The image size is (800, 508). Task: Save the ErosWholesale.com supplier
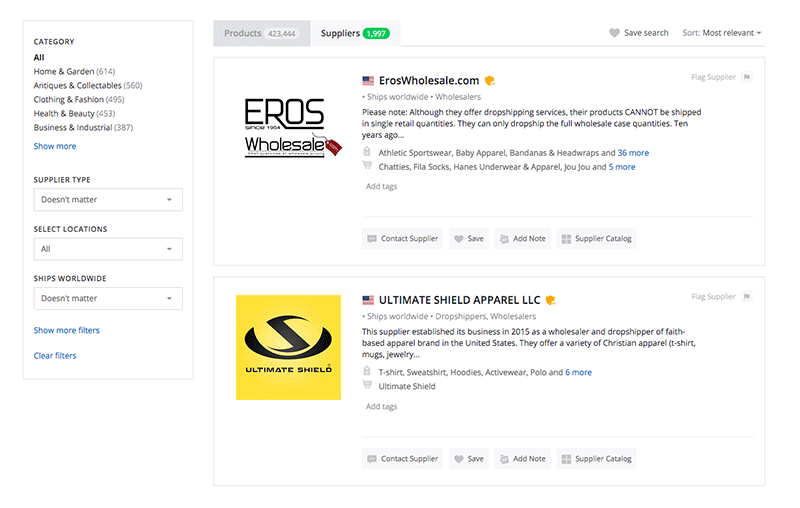[x=467, y=239]
